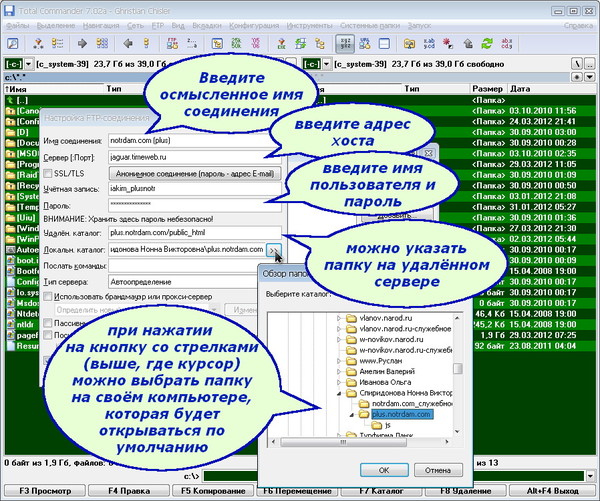Click the 'Удалён. каталог' input field
Viewport: 600px width, 501px height.
(195, 233)
